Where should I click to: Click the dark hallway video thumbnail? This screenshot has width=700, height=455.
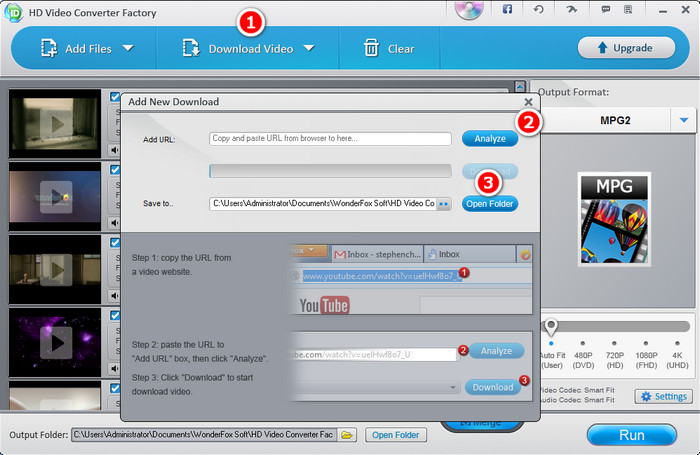[x=55, y=269]
